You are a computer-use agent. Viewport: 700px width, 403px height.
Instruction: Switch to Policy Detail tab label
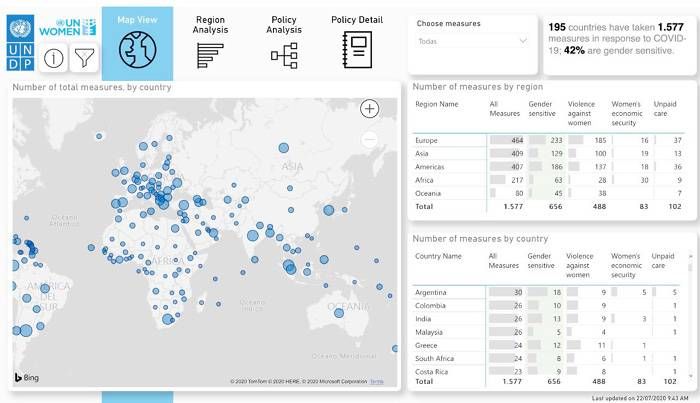click(357, 20)
